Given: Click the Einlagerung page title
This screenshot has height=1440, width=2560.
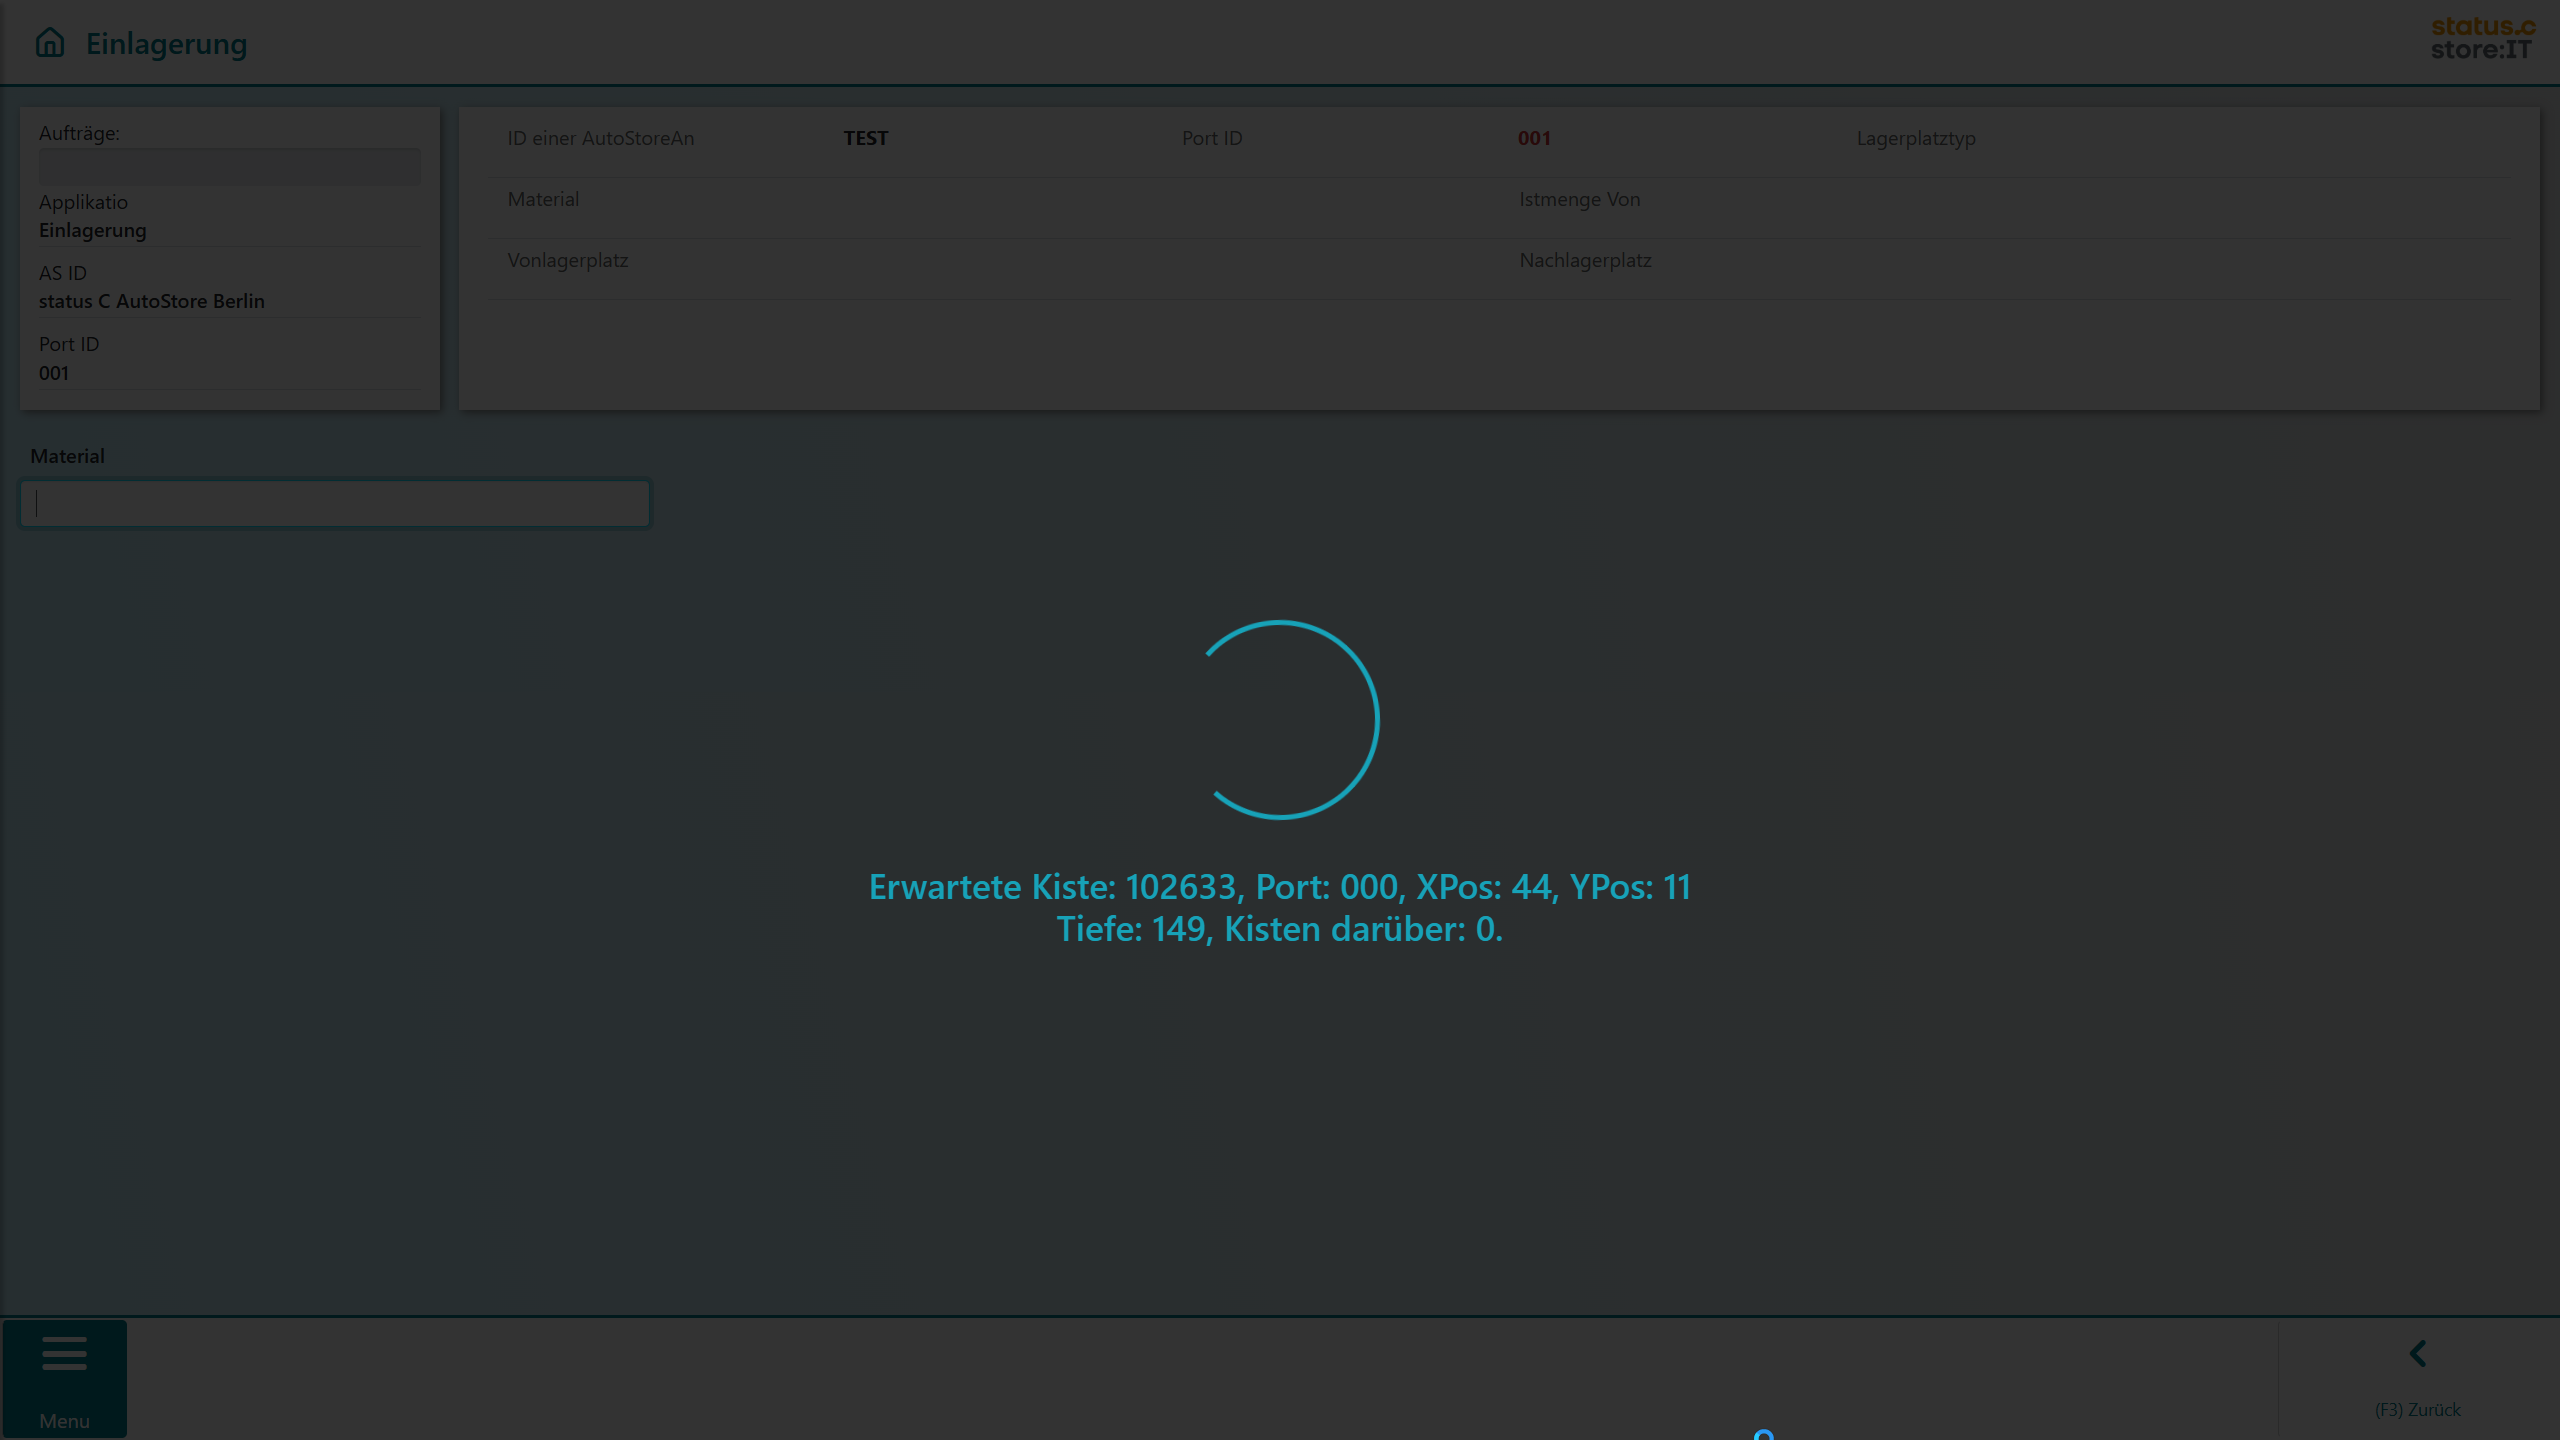Looking at the screenshot, I should coord(166,44).
